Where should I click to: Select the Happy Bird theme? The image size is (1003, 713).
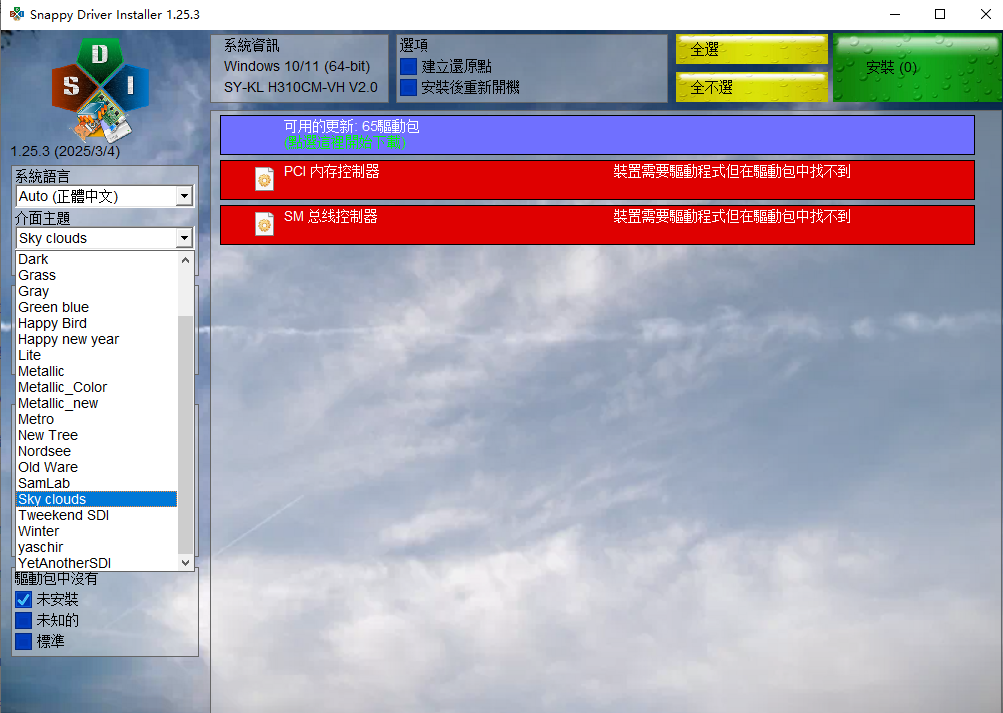97,323
